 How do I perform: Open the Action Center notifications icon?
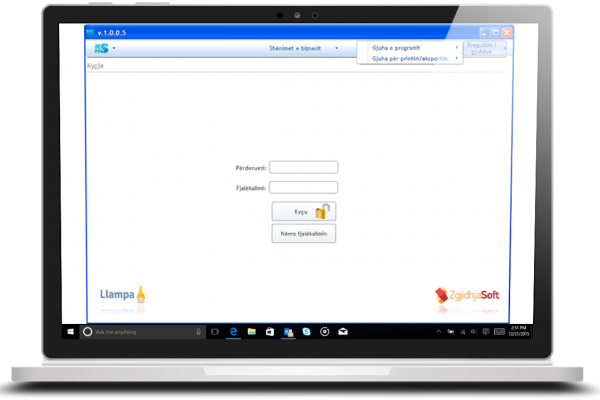pos(486,332)
